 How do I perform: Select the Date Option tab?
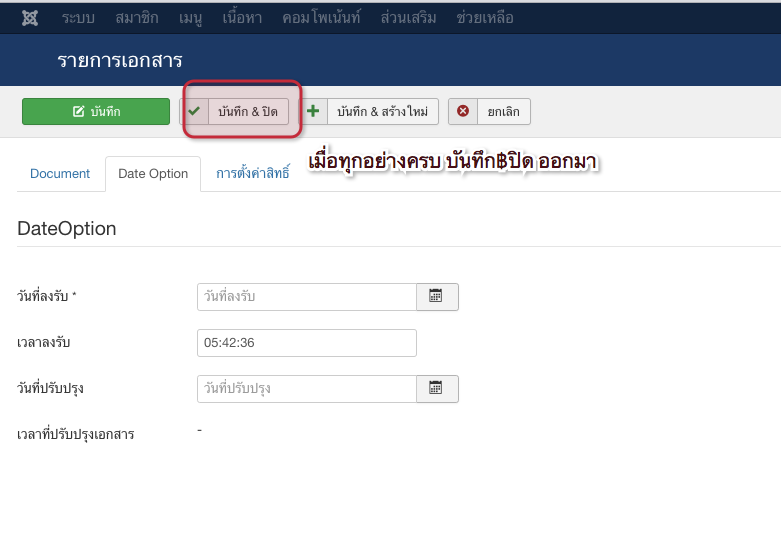pos(153,174)
